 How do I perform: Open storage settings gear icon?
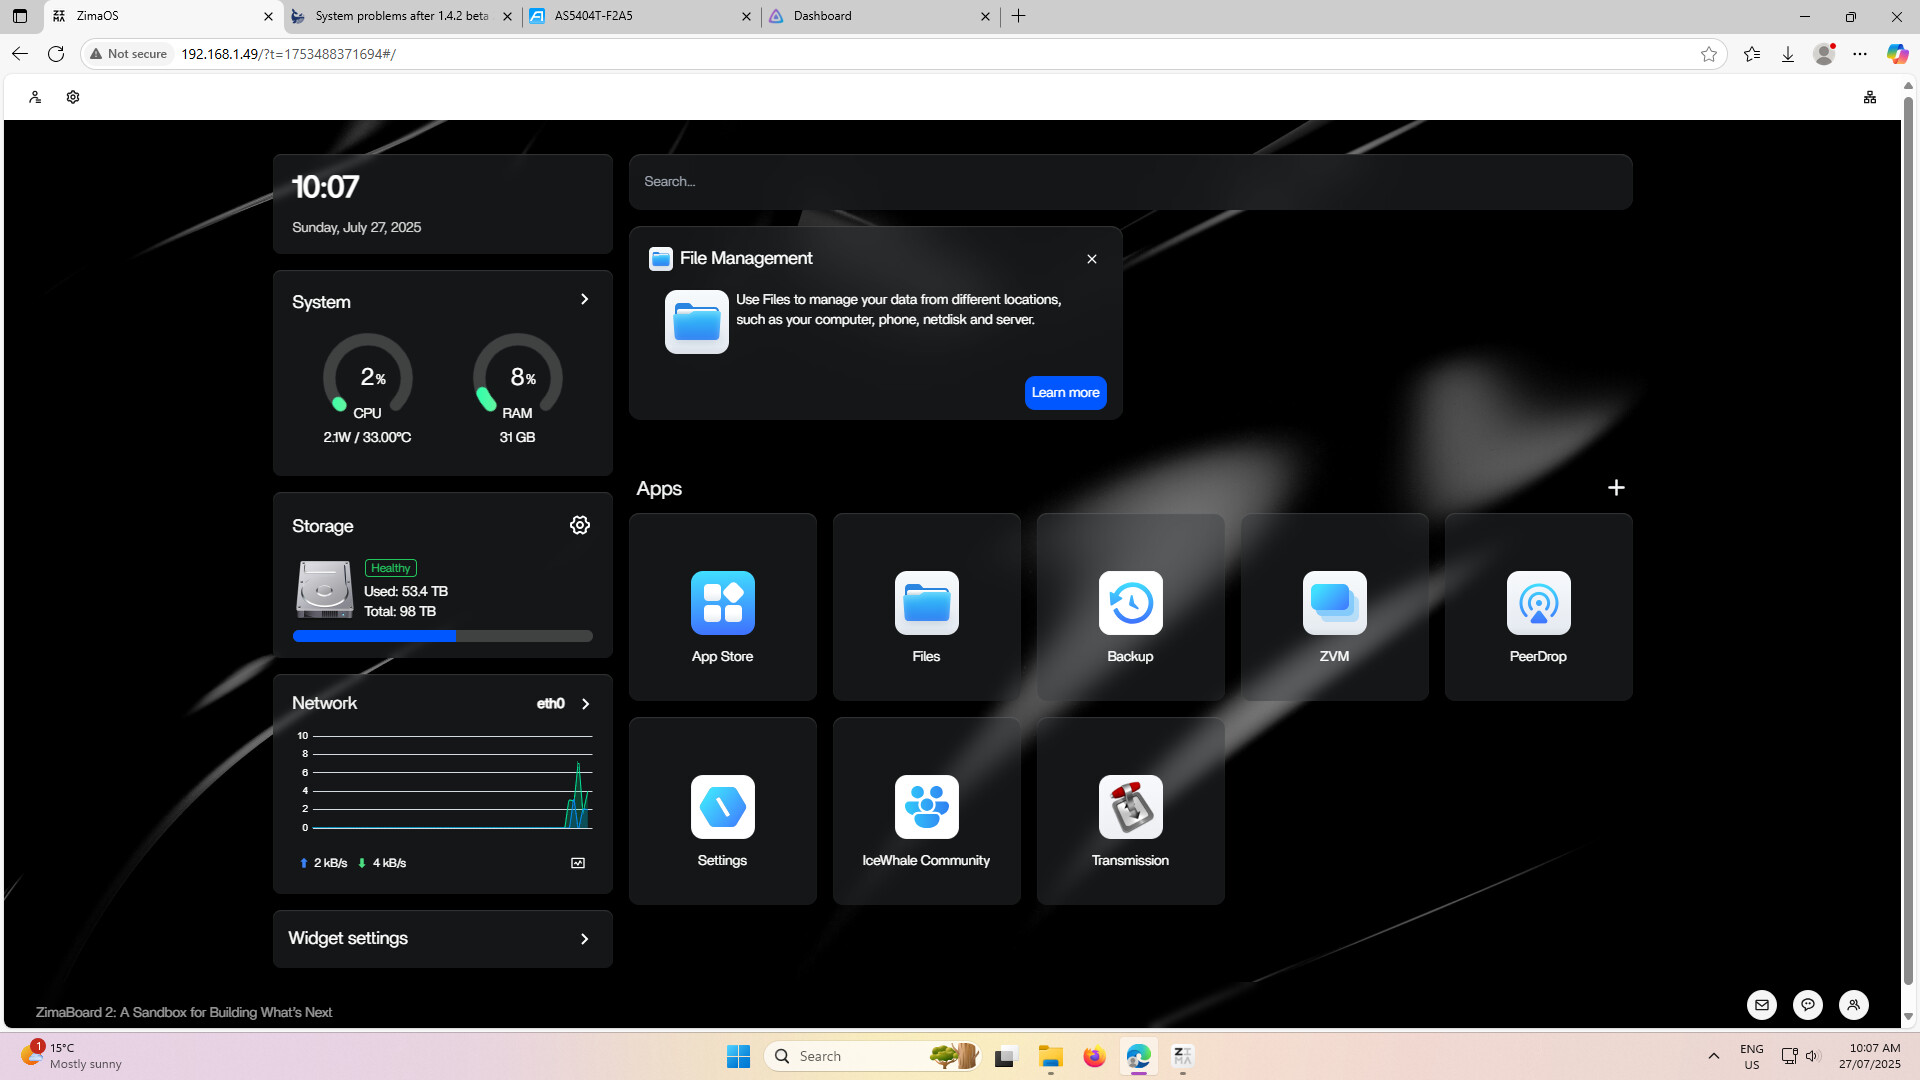pos(580,525)
